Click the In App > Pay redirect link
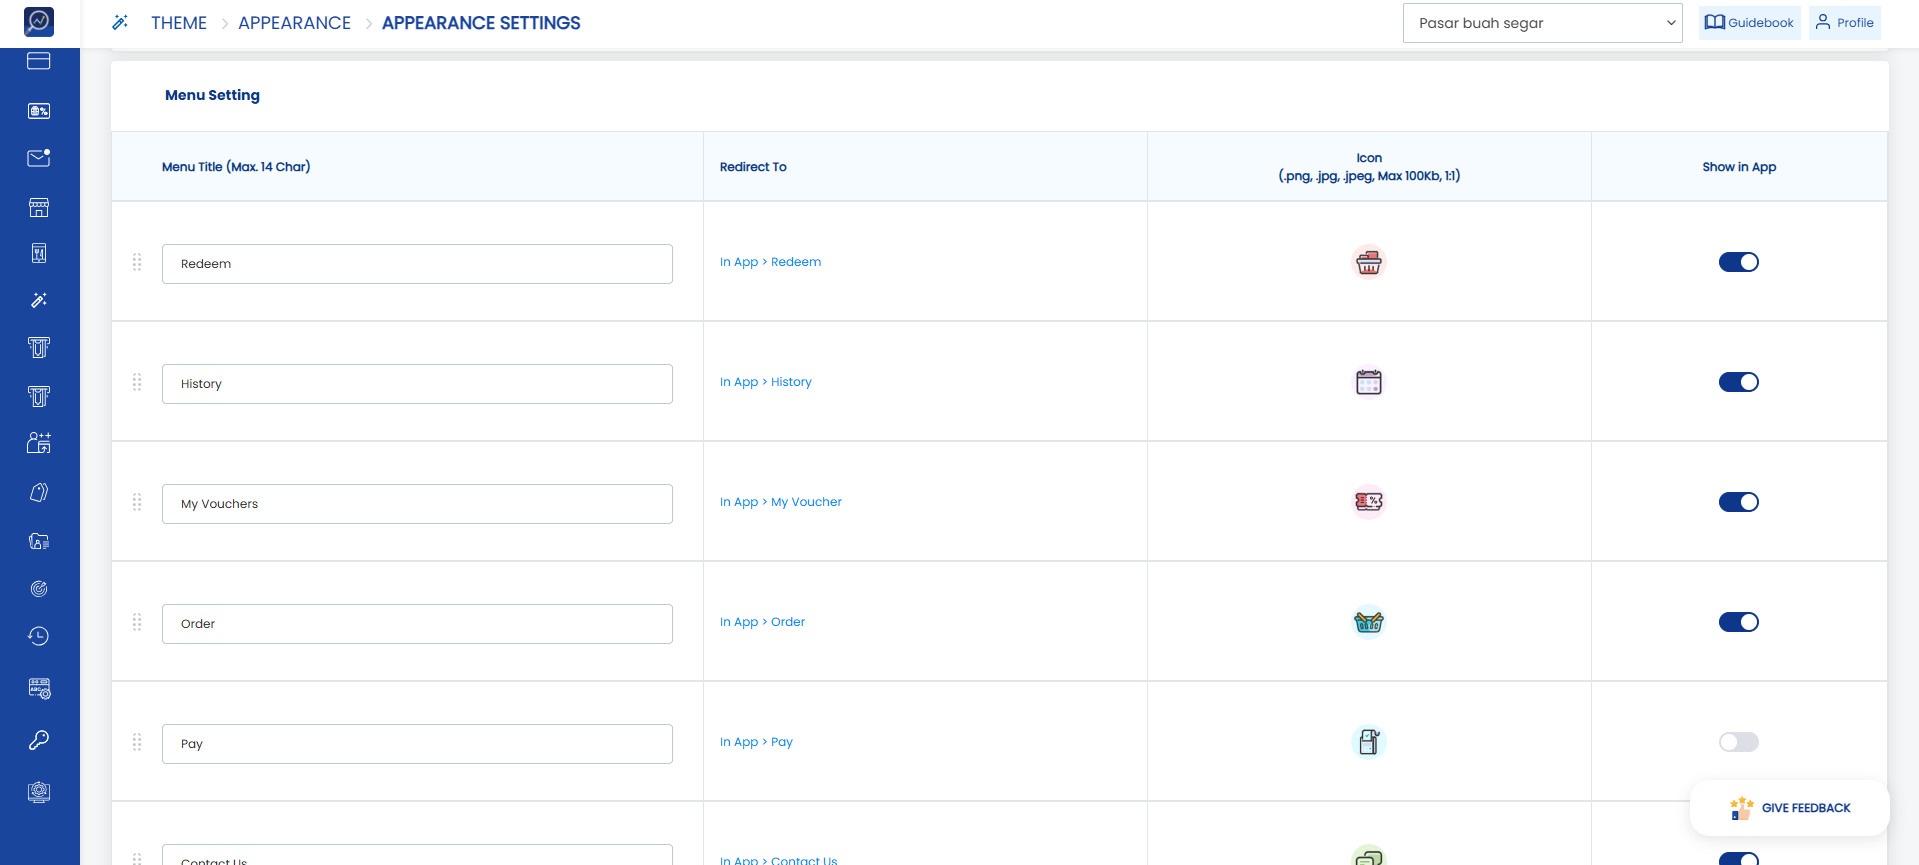The image size is (1919, 865). (756, 742)
